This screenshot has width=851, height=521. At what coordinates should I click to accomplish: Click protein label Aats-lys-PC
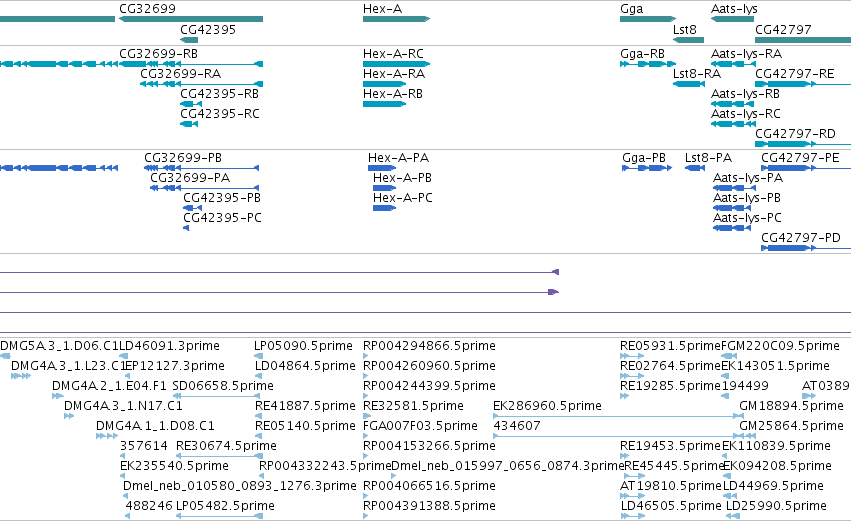point(747,219)
